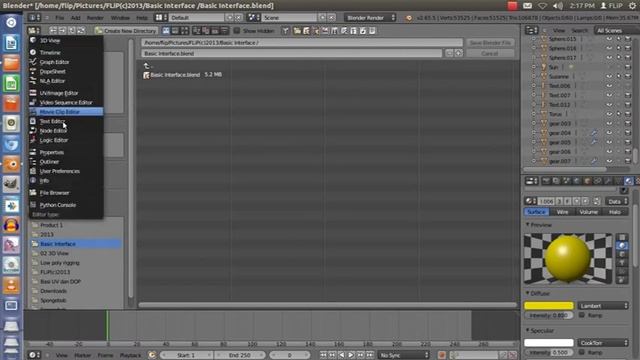
Task: Open the No Sync dropdown in timeline
Action: [x=404, y=356]
